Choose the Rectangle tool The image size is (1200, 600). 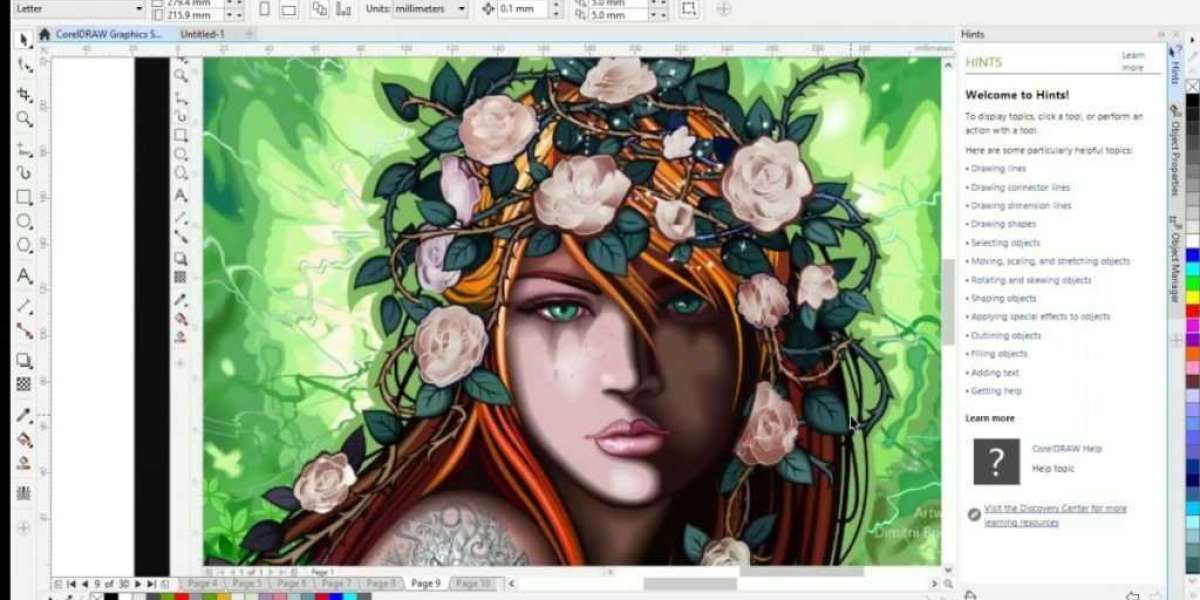24,197
